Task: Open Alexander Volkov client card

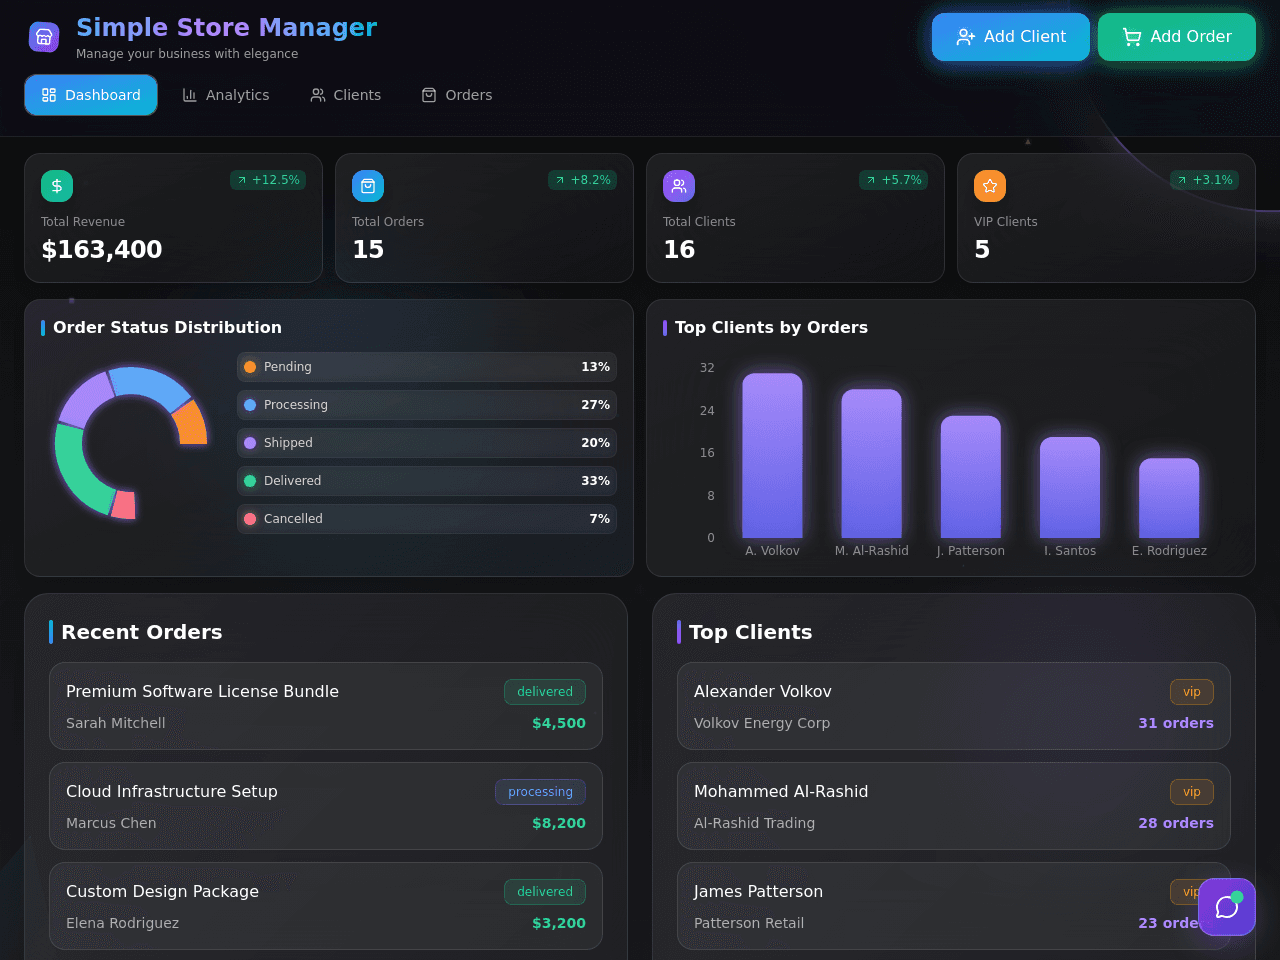Action: coord(954,706)
